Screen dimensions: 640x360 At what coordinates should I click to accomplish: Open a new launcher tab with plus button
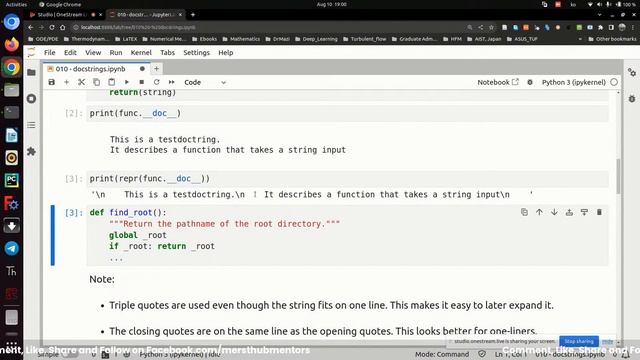[x=156, y=69]
